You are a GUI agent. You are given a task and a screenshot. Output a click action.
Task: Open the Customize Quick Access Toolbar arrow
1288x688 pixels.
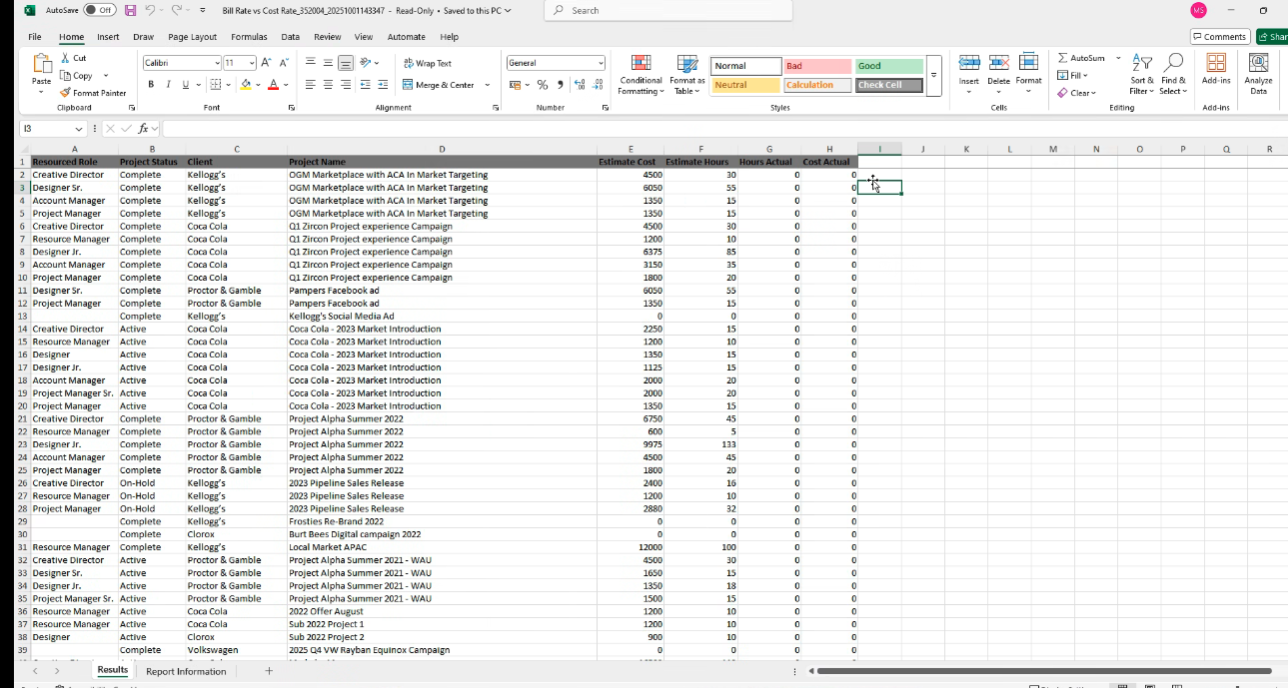pyautogui.click(x=203, y=10)
